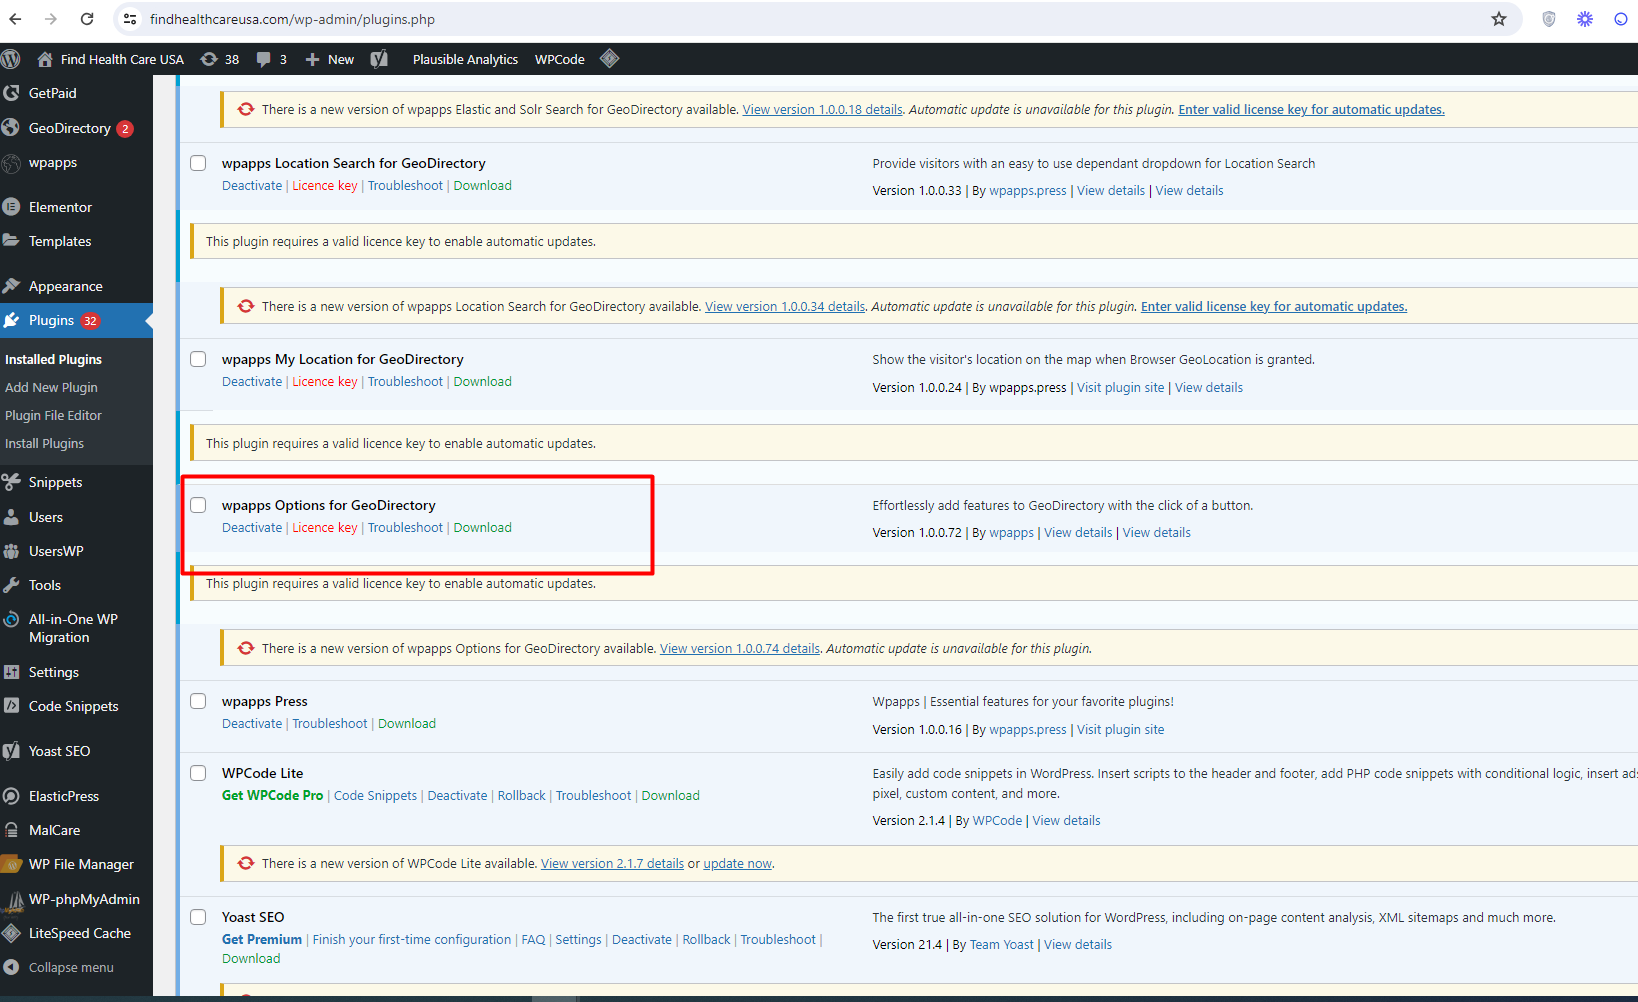
Task: Open Add New Plugin submenu item
Action: tap(51, 387)
